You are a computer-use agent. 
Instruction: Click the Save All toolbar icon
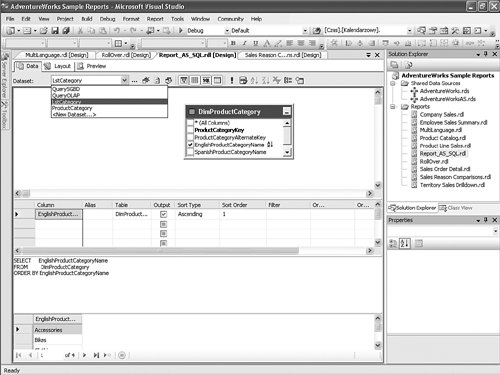click(66, 31)
